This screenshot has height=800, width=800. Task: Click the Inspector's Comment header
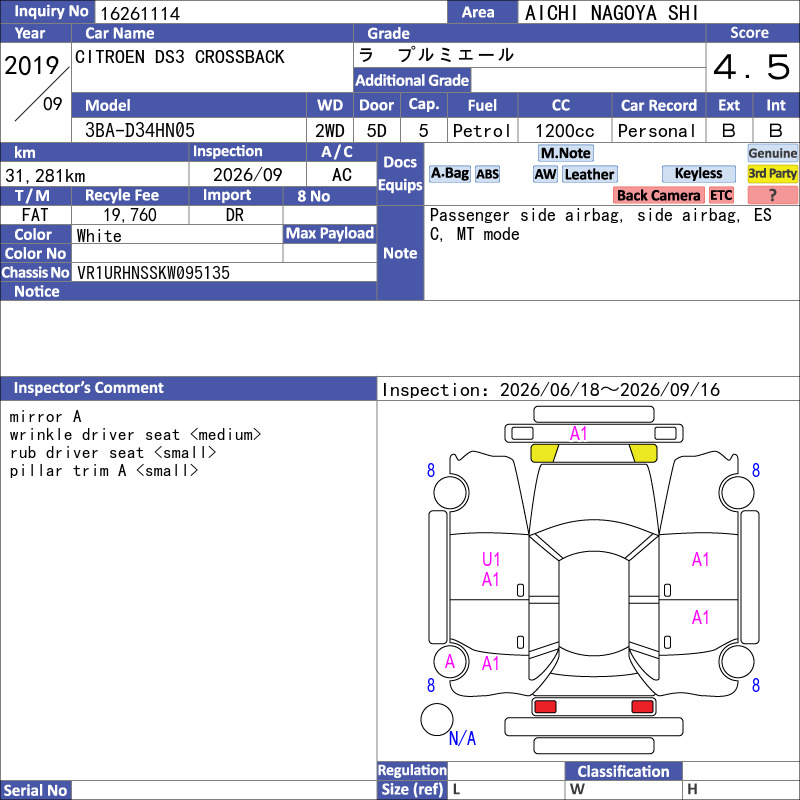(x=88, y=388)
